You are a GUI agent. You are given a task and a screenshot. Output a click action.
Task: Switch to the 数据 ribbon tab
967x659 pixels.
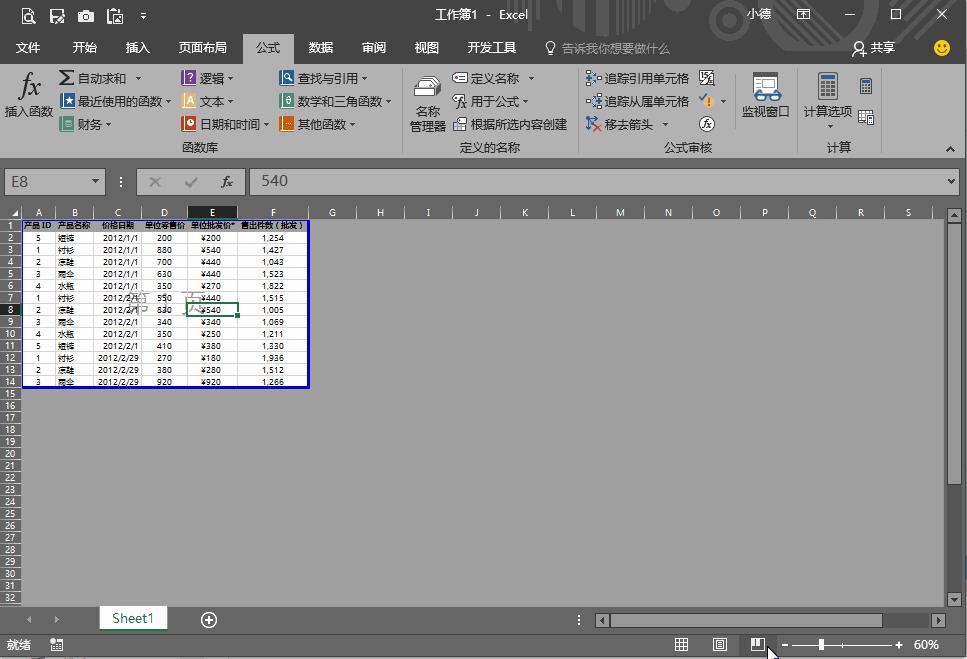[x=320, y=48]
